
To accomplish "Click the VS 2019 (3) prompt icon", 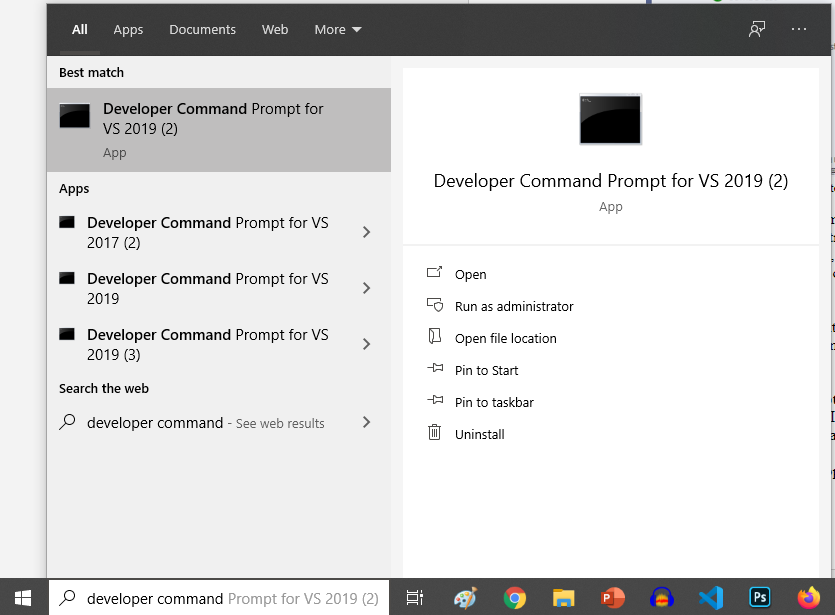I will pos(67,334).
